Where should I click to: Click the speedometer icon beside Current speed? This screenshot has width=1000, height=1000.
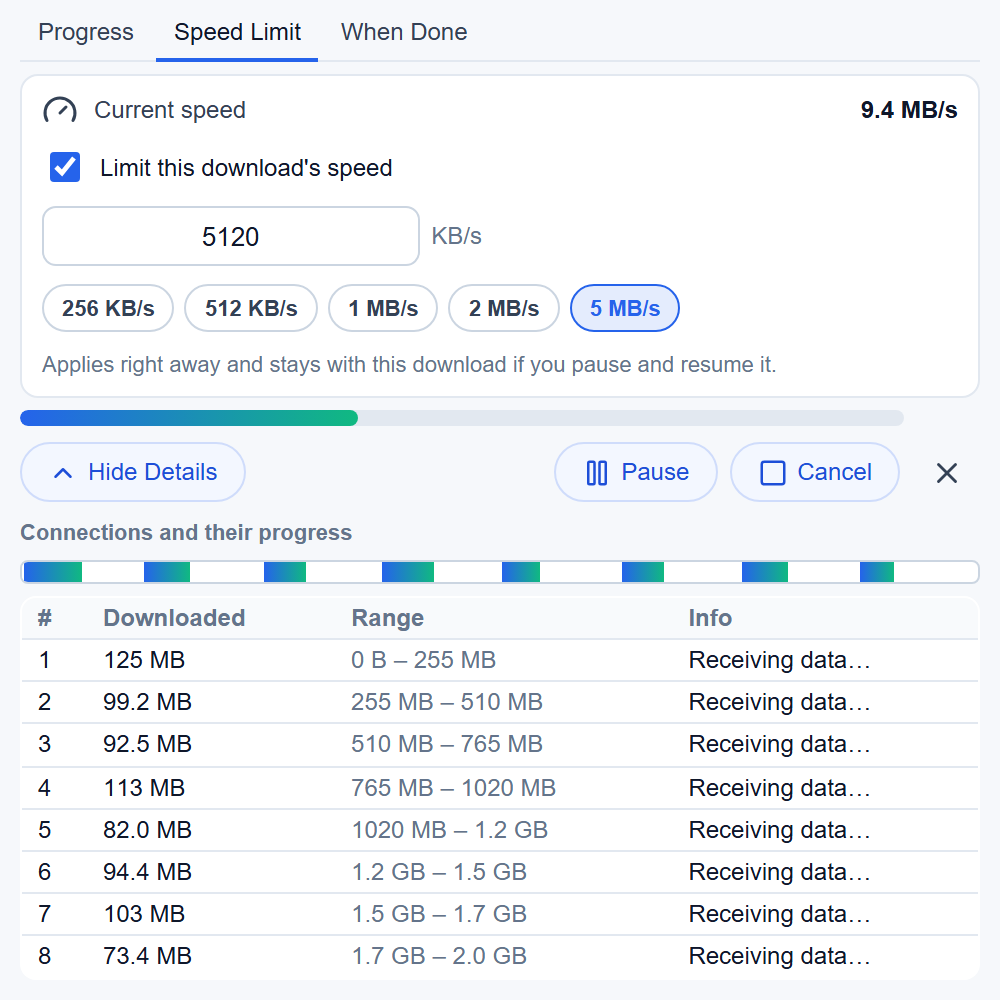click(x=60, y=110)
